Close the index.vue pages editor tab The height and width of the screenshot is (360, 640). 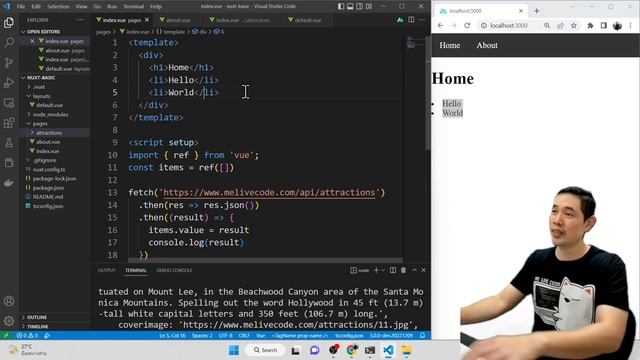[147, 20]
